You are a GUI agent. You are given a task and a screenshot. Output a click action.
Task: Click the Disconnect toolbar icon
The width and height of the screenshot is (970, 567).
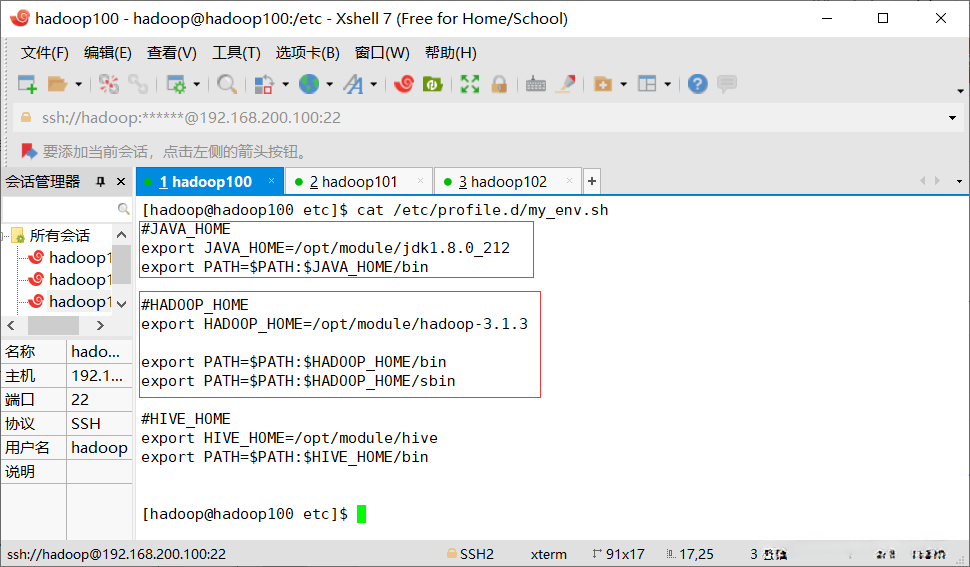coord(109,84)
